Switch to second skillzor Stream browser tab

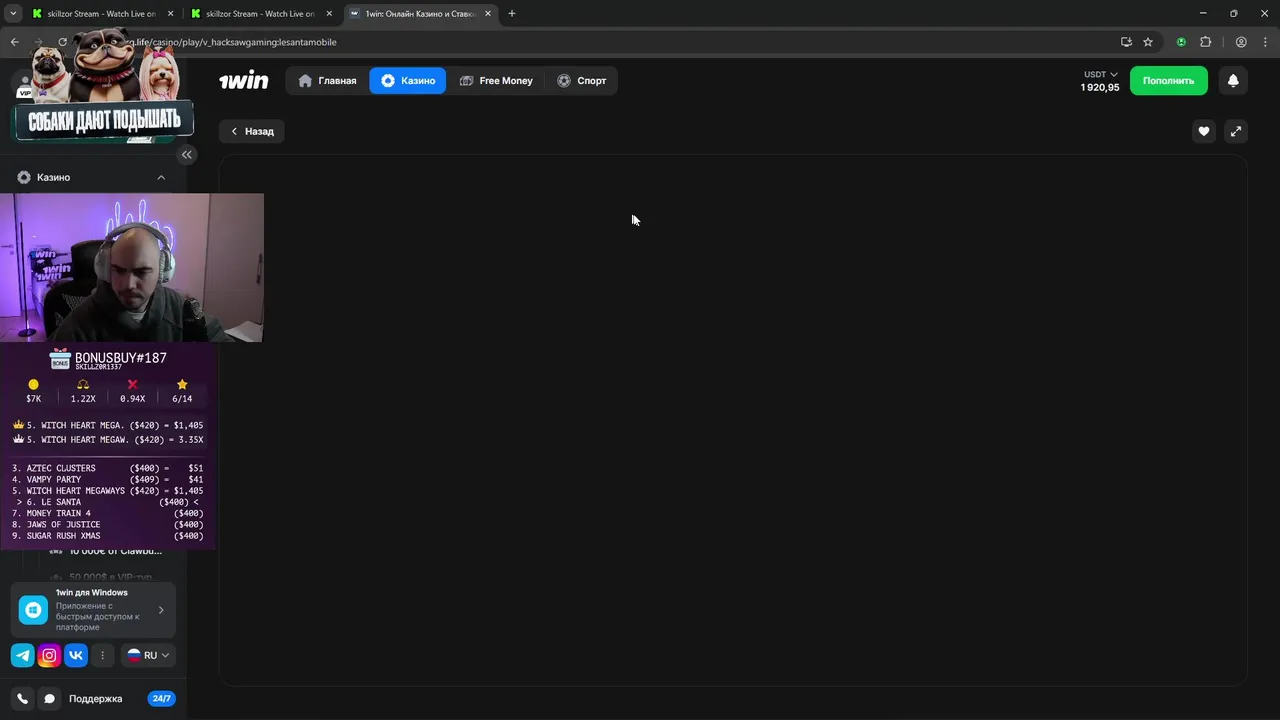pyautogui.click(x=260, y=14)
